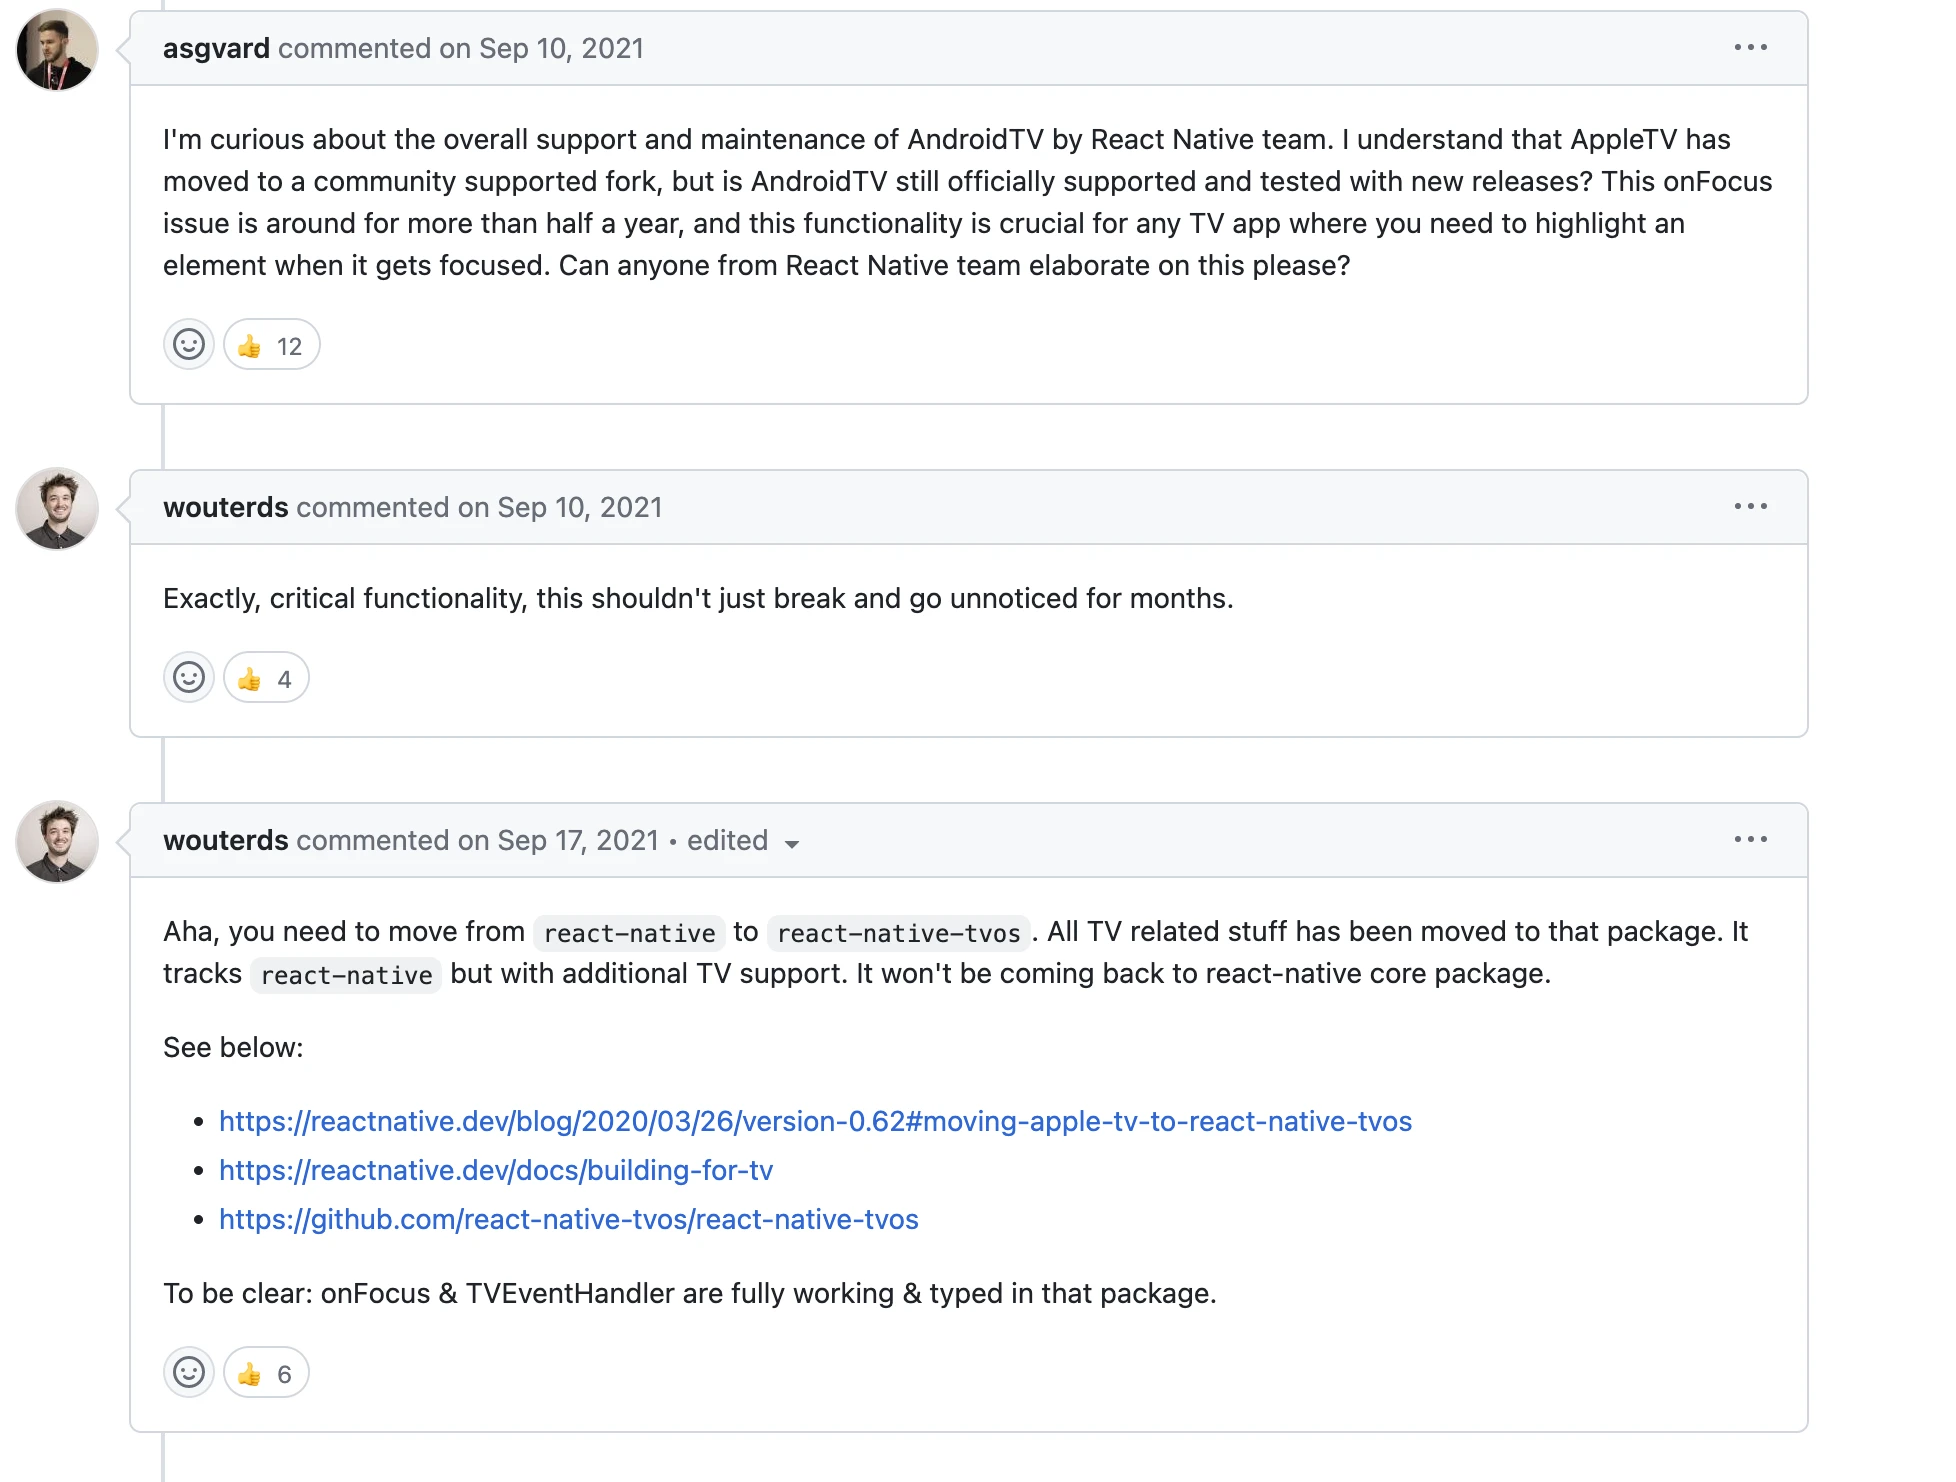Click wouterds avatar beside Sep 10 comment

pyautogui.click(x=57, y=508)
